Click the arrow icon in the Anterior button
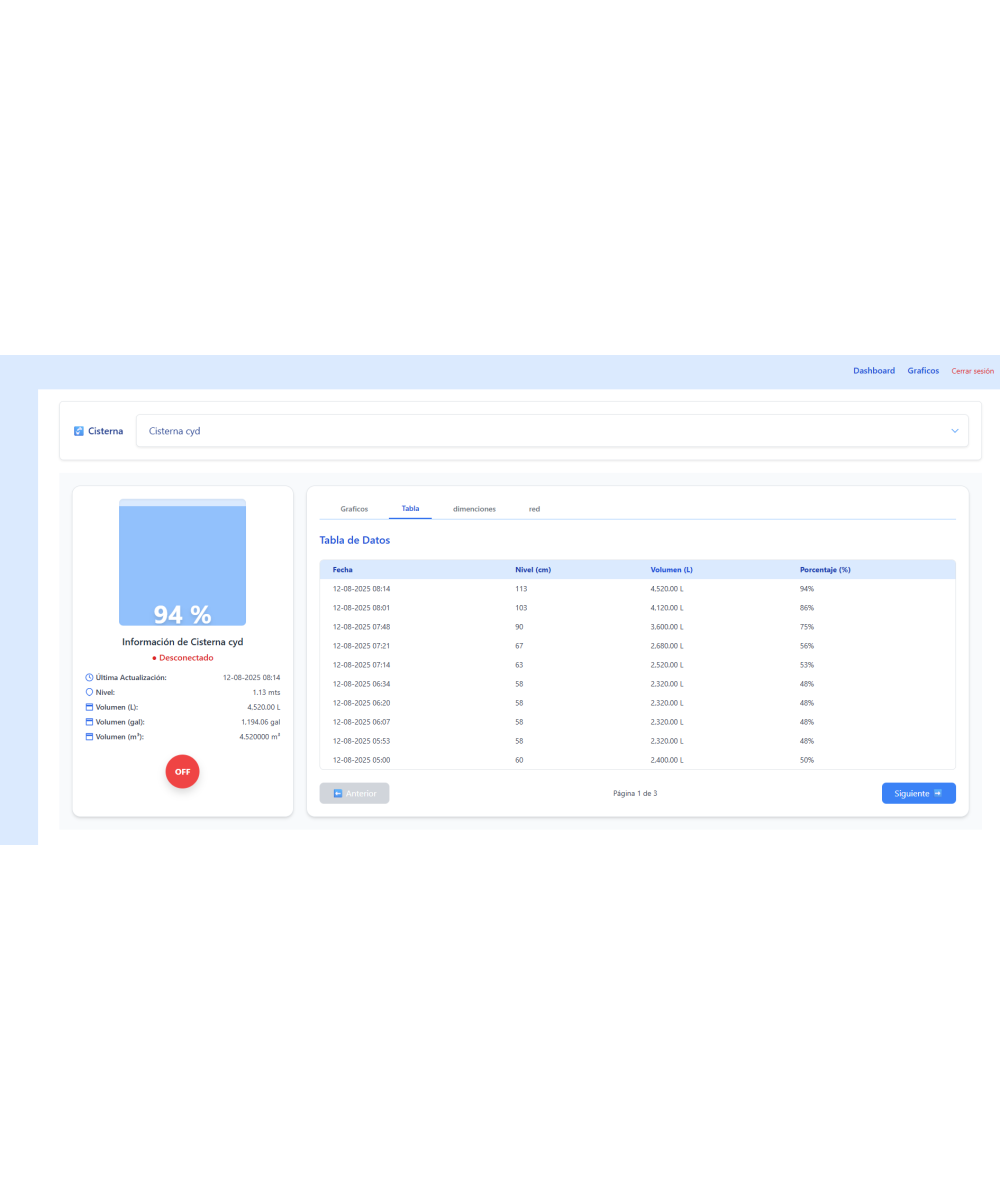Image resolution: width=1000 pixels, height=1200 pixels. [x=338, y=793]
